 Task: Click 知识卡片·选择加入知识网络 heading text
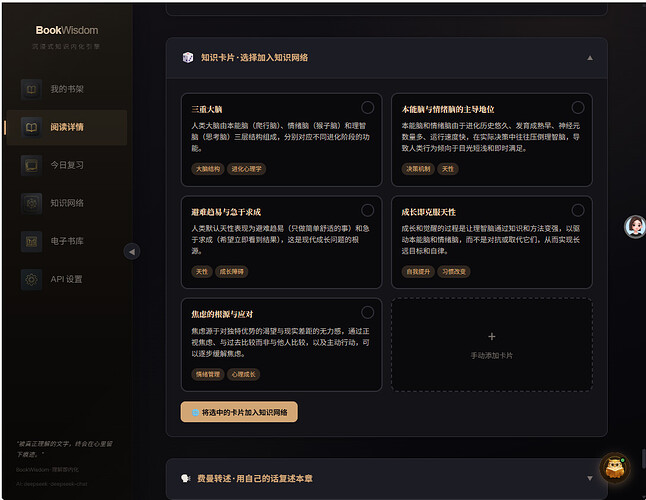pyautogui.click(x=254, y=58)
